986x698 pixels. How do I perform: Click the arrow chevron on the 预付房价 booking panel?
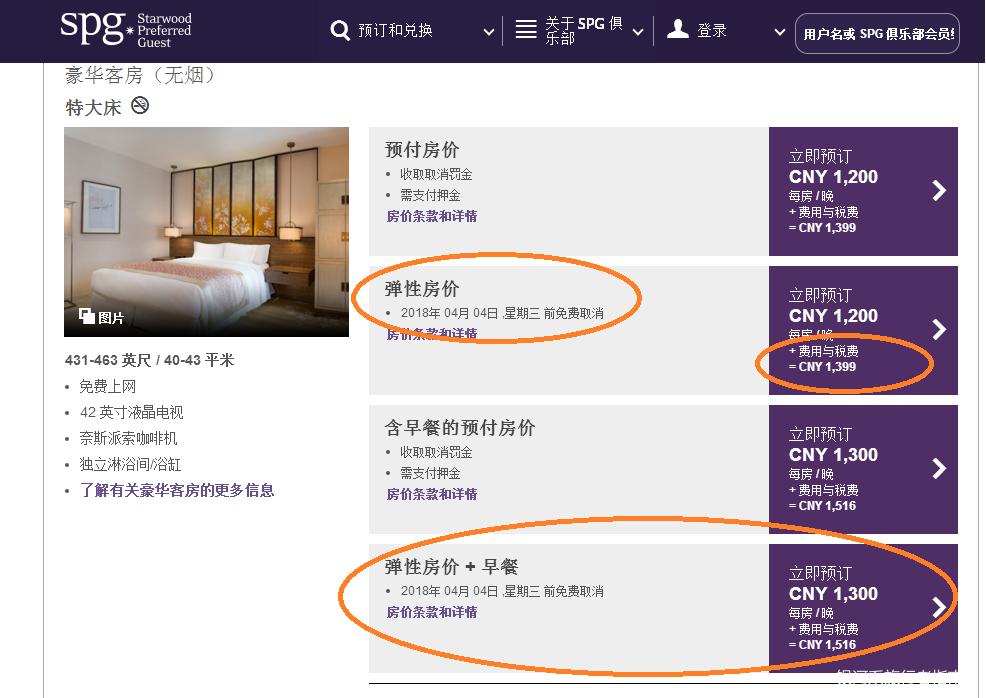coord(938,191)
